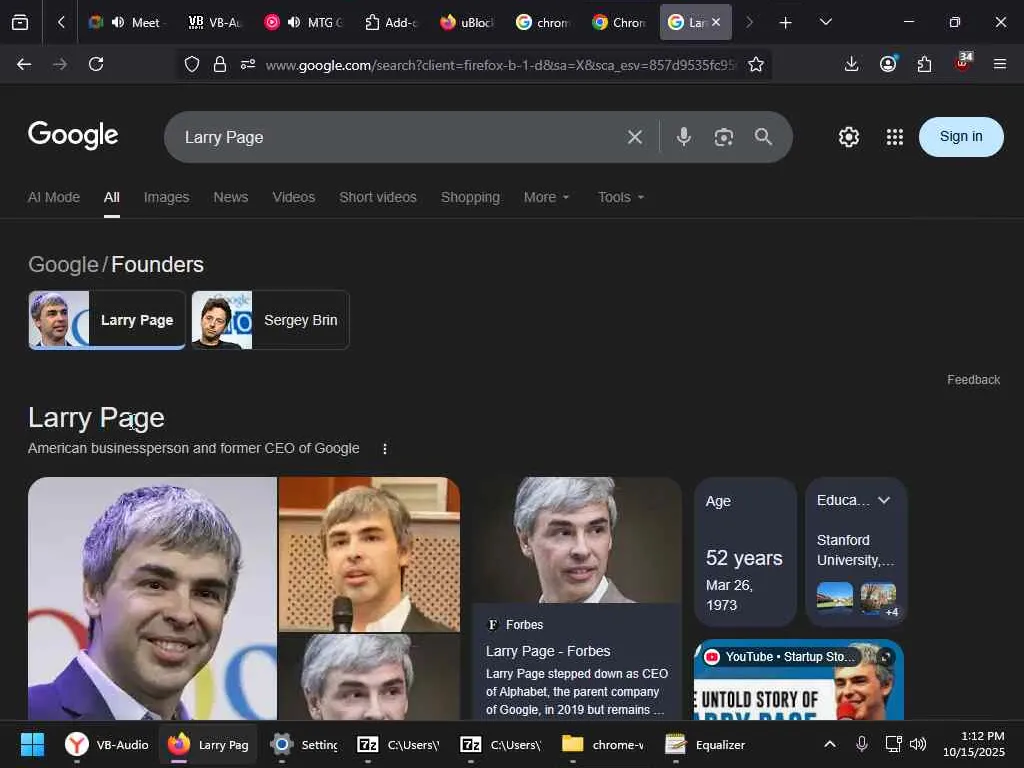This screenshot has width=1024, height=768.
Task: Open the YouTube Startup Stories video
Action: click(x=799, y=679)
